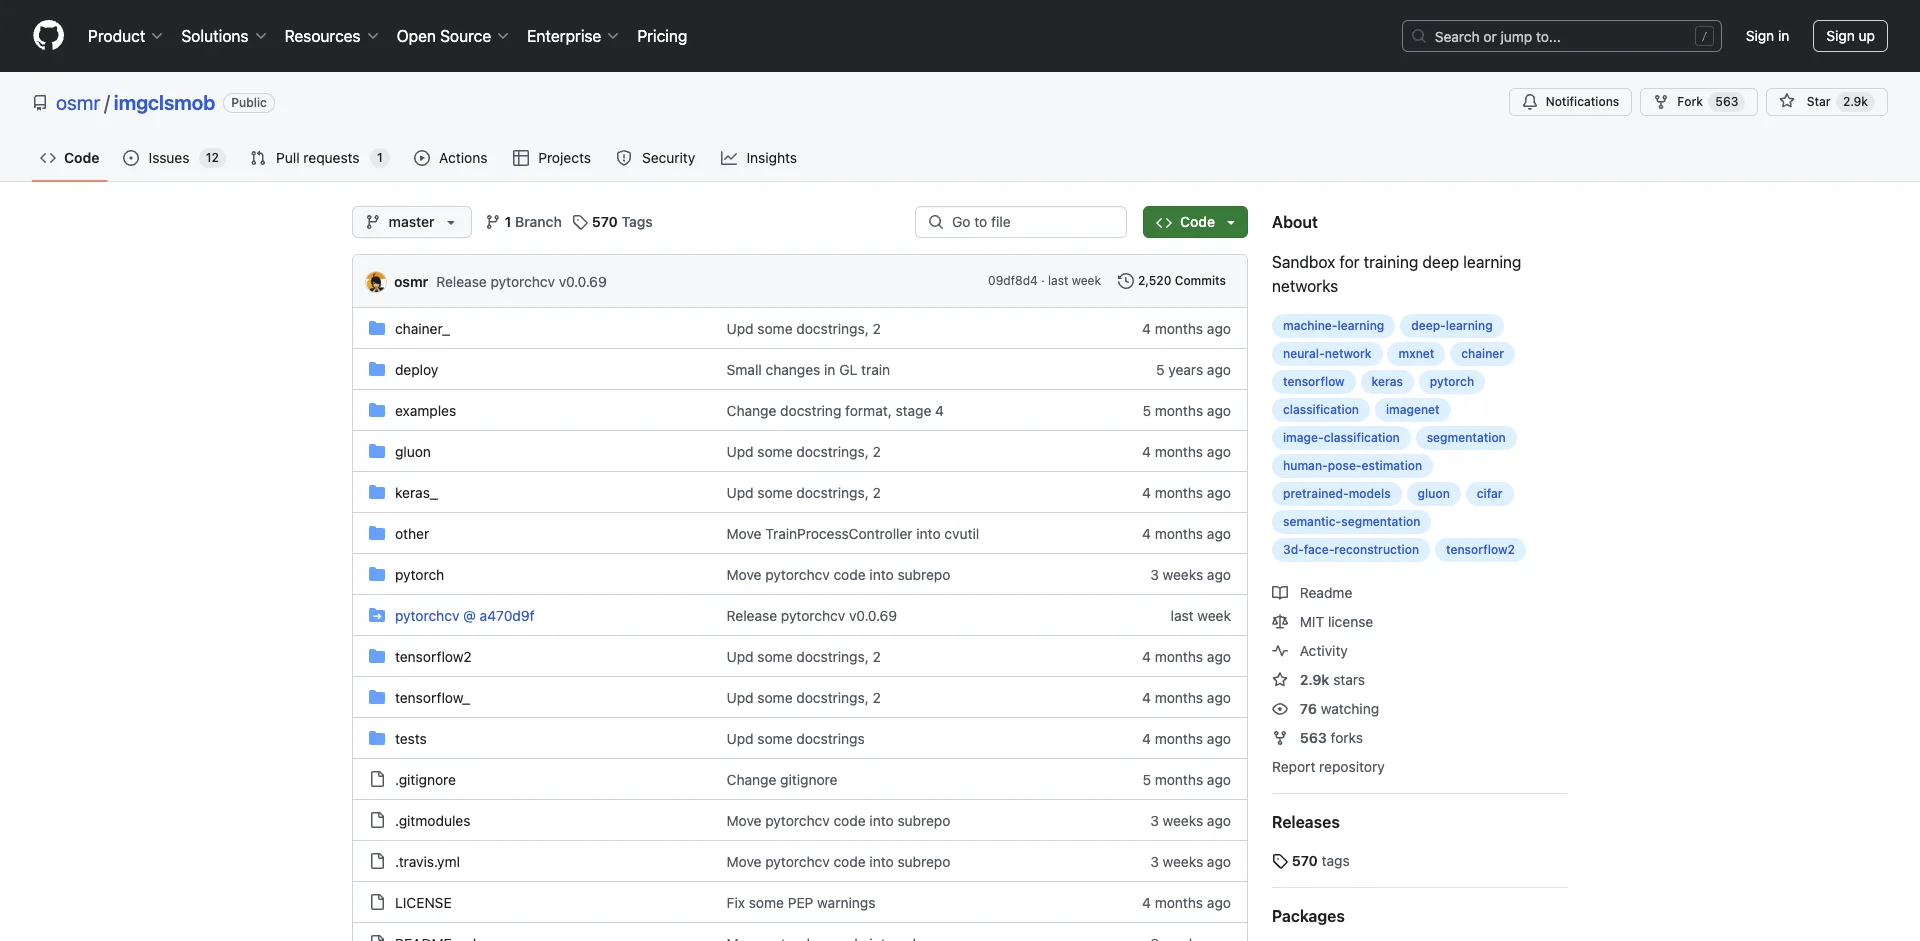This screenshot has height=941, width=1920.
Task: Fork the repository
Action: pyautogui.click(x=1698, y=102)
